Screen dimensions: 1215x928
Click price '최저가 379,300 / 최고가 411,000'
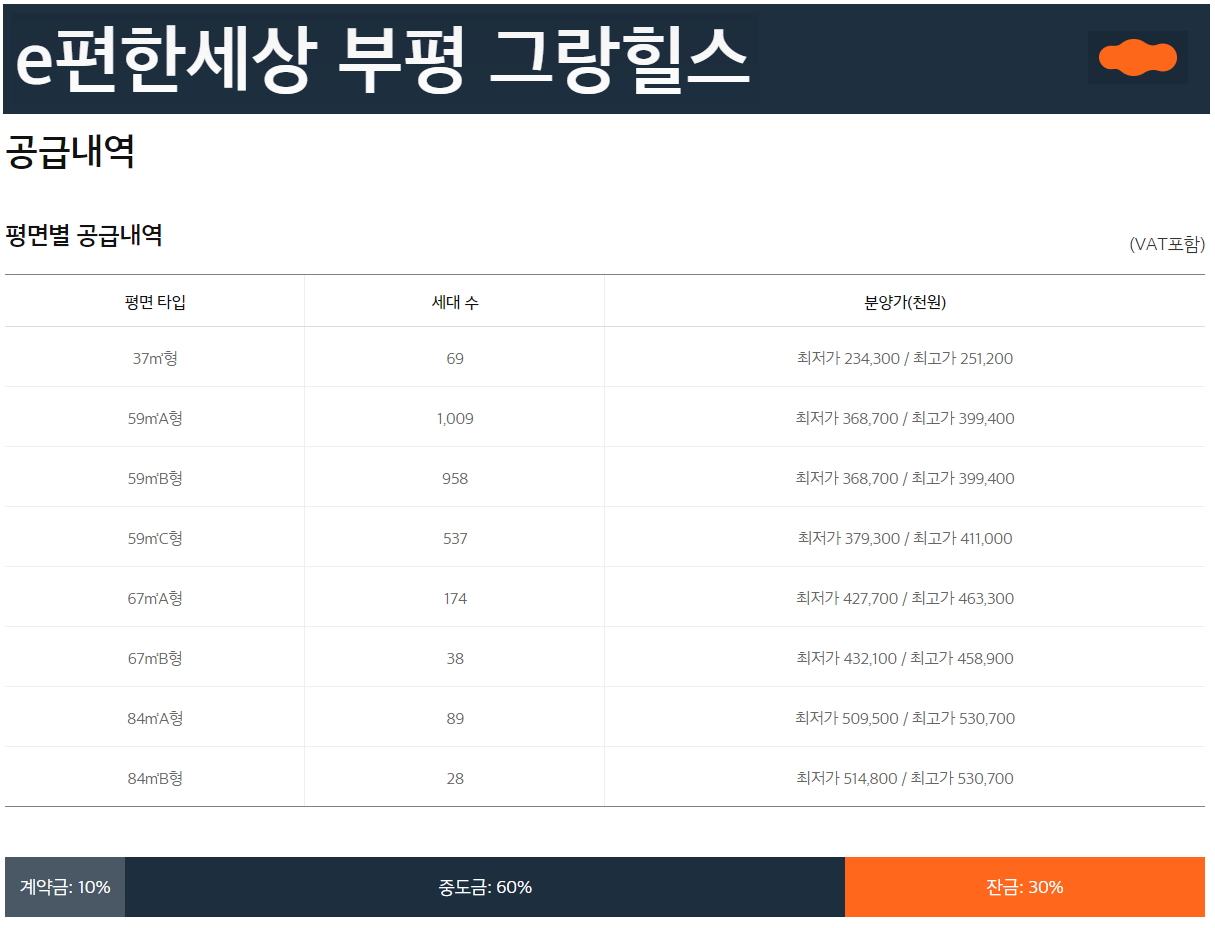coord(905,538)
